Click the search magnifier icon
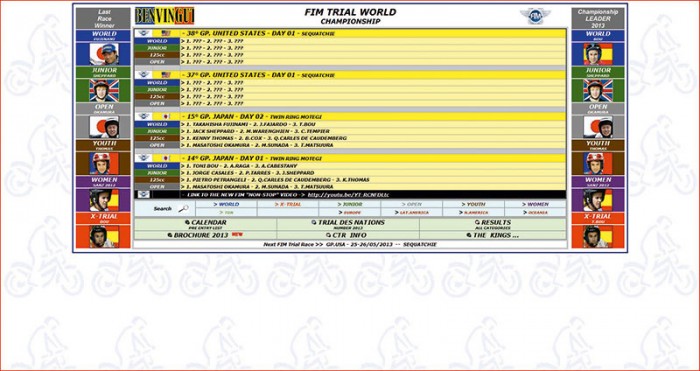The image size is (700, 371). (183, 208)
